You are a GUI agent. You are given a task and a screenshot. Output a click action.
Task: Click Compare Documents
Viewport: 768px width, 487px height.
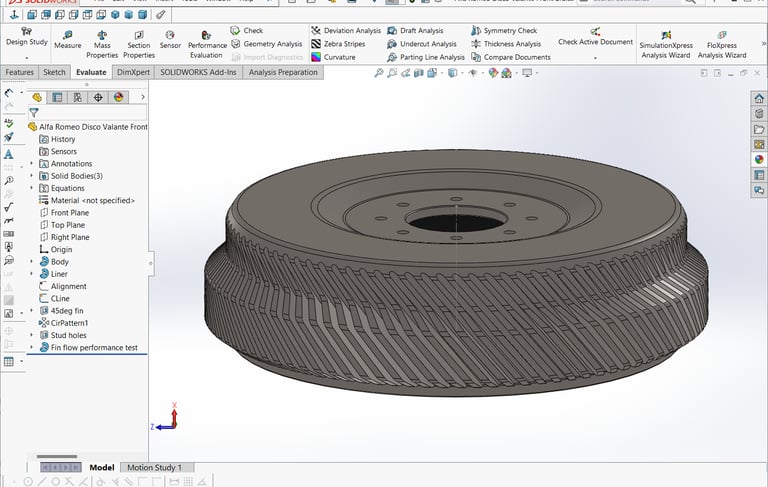click(511, 57)
